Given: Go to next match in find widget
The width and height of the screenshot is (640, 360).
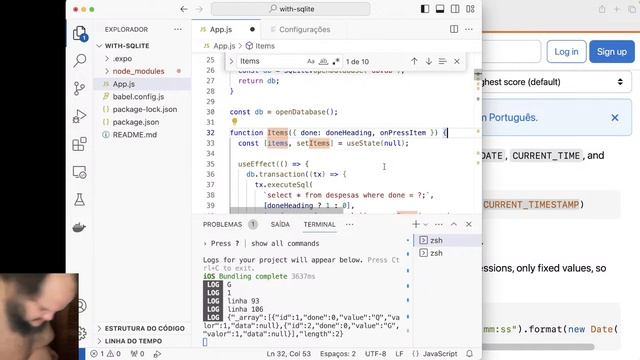Looking at the screenshot, I should click(x=429, y=61).
